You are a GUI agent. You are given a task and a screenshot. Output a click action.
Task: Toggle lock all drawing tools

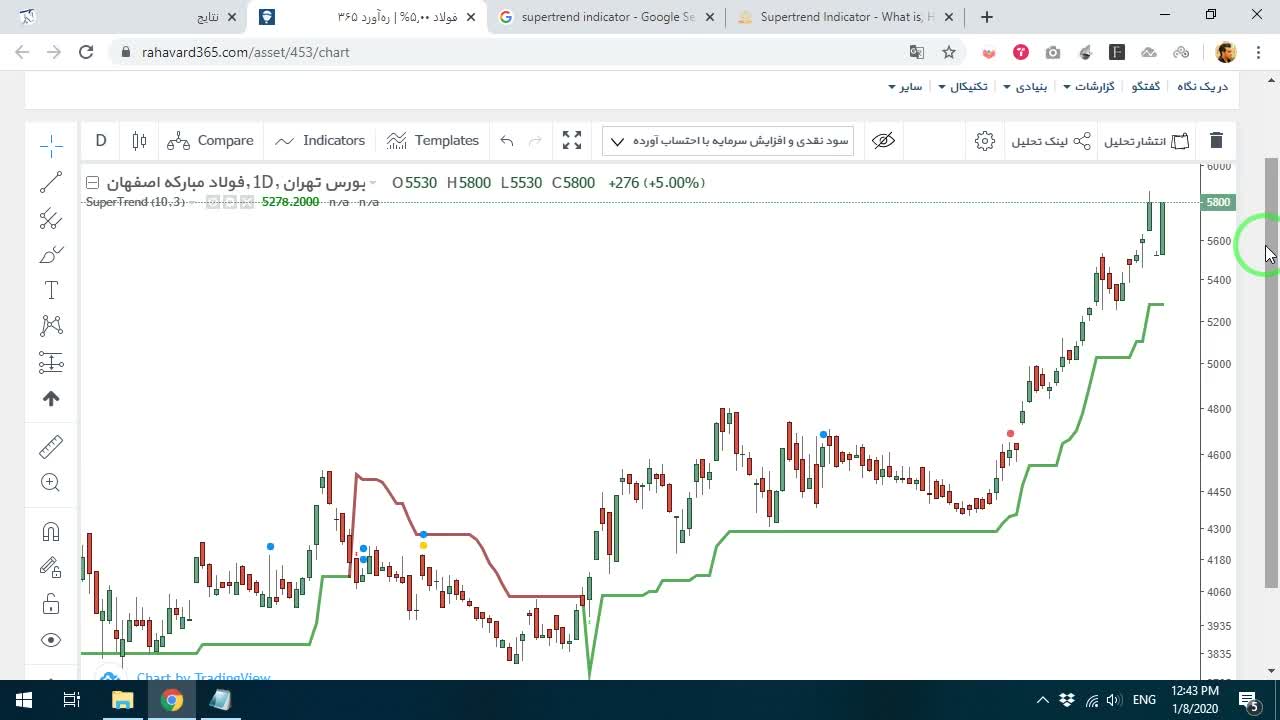51,604
